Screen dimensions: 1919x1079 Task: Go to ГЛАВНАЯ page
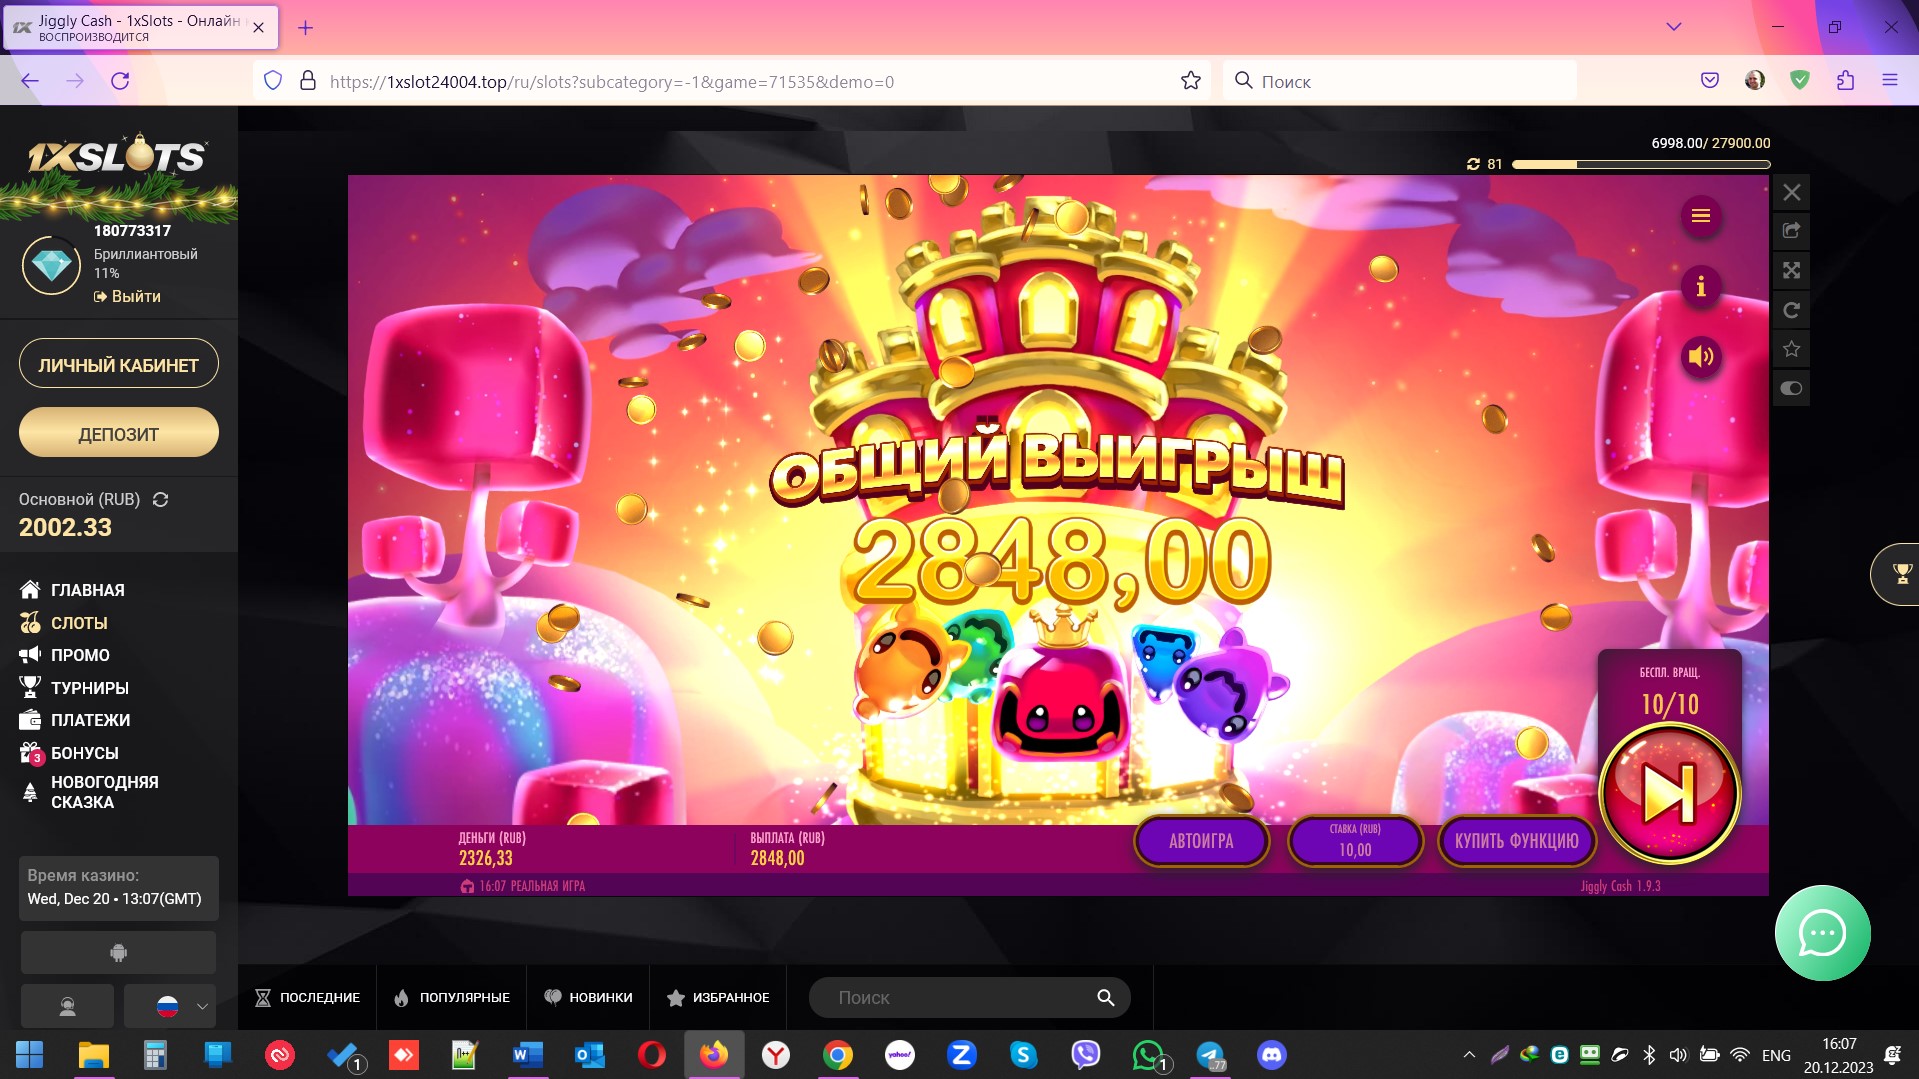click(72, 590)
